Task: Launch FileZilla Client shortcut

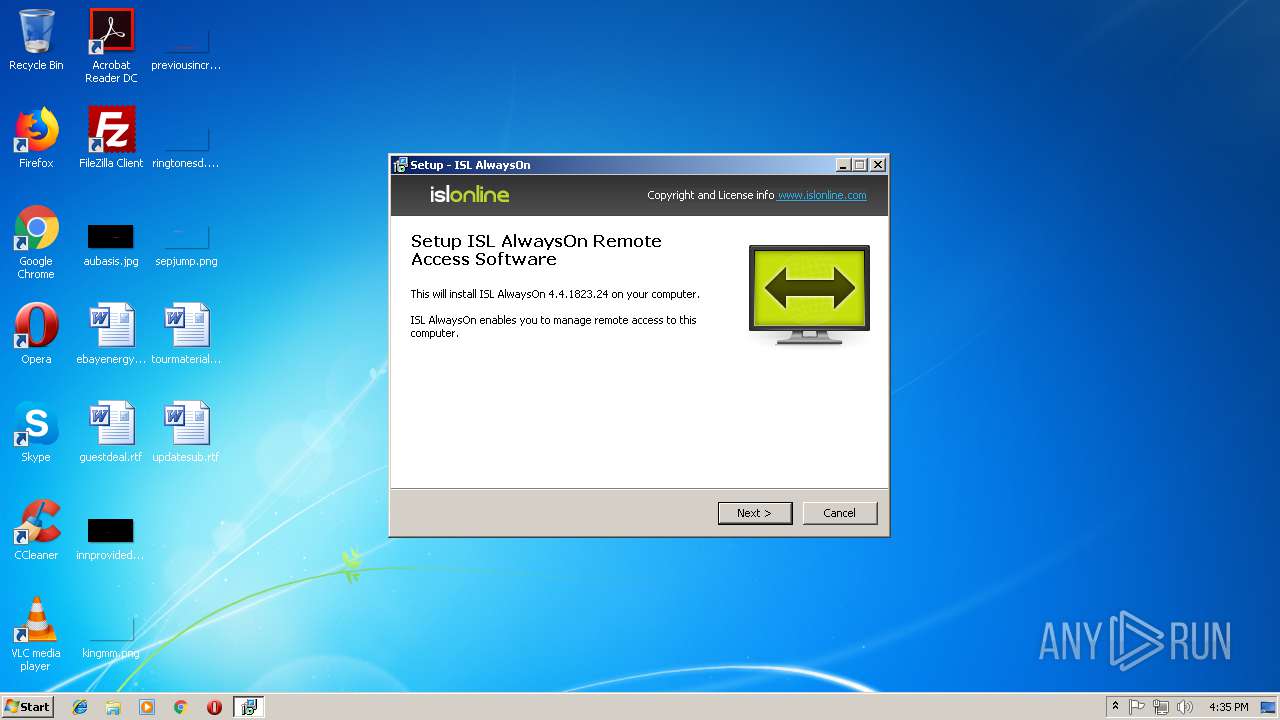Action: [x=111, y=138]
